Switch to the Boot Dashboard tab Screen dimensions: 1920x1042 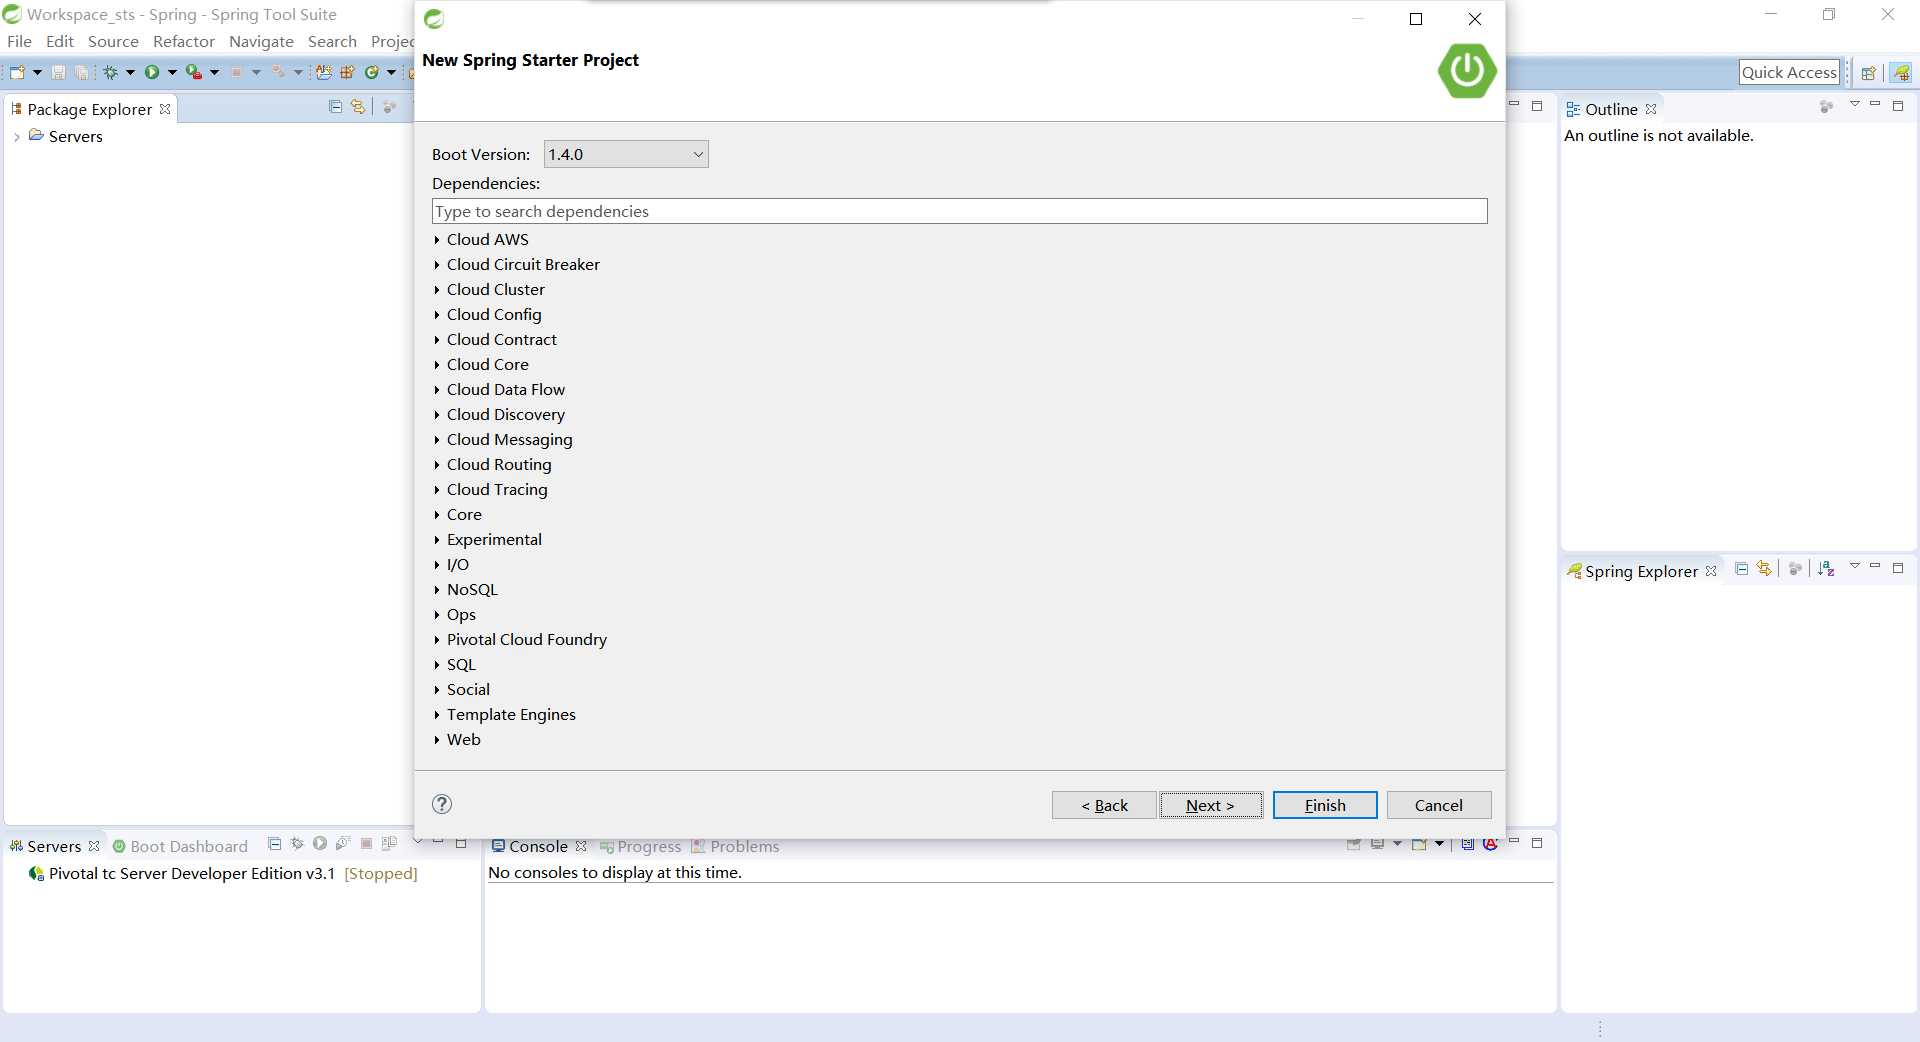click(180, 846)
